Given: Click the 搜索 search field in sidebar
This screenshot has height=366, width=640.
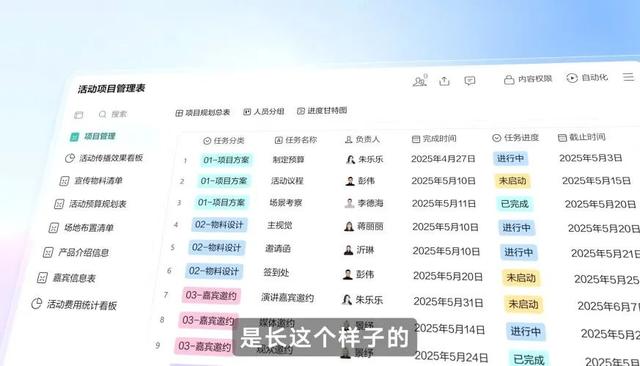Looking at the screenshot, I should pos(113,114).
